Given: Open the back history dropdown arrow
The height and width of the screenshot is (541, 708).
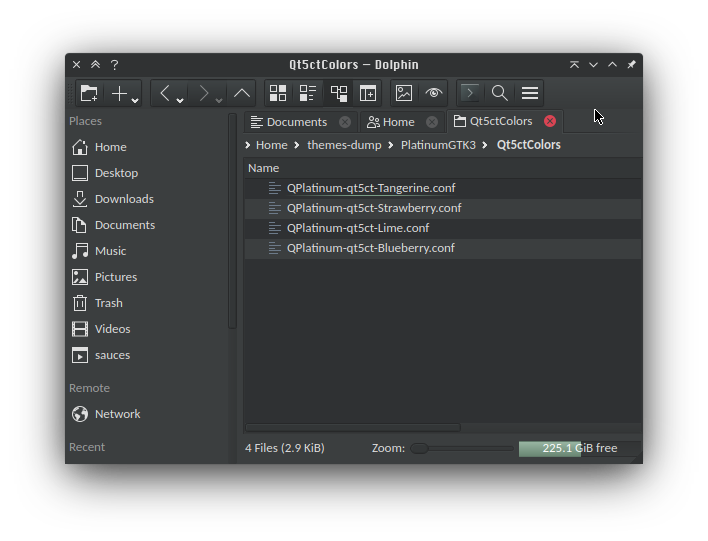Looking at the screenshot, I should coord(180,100).
